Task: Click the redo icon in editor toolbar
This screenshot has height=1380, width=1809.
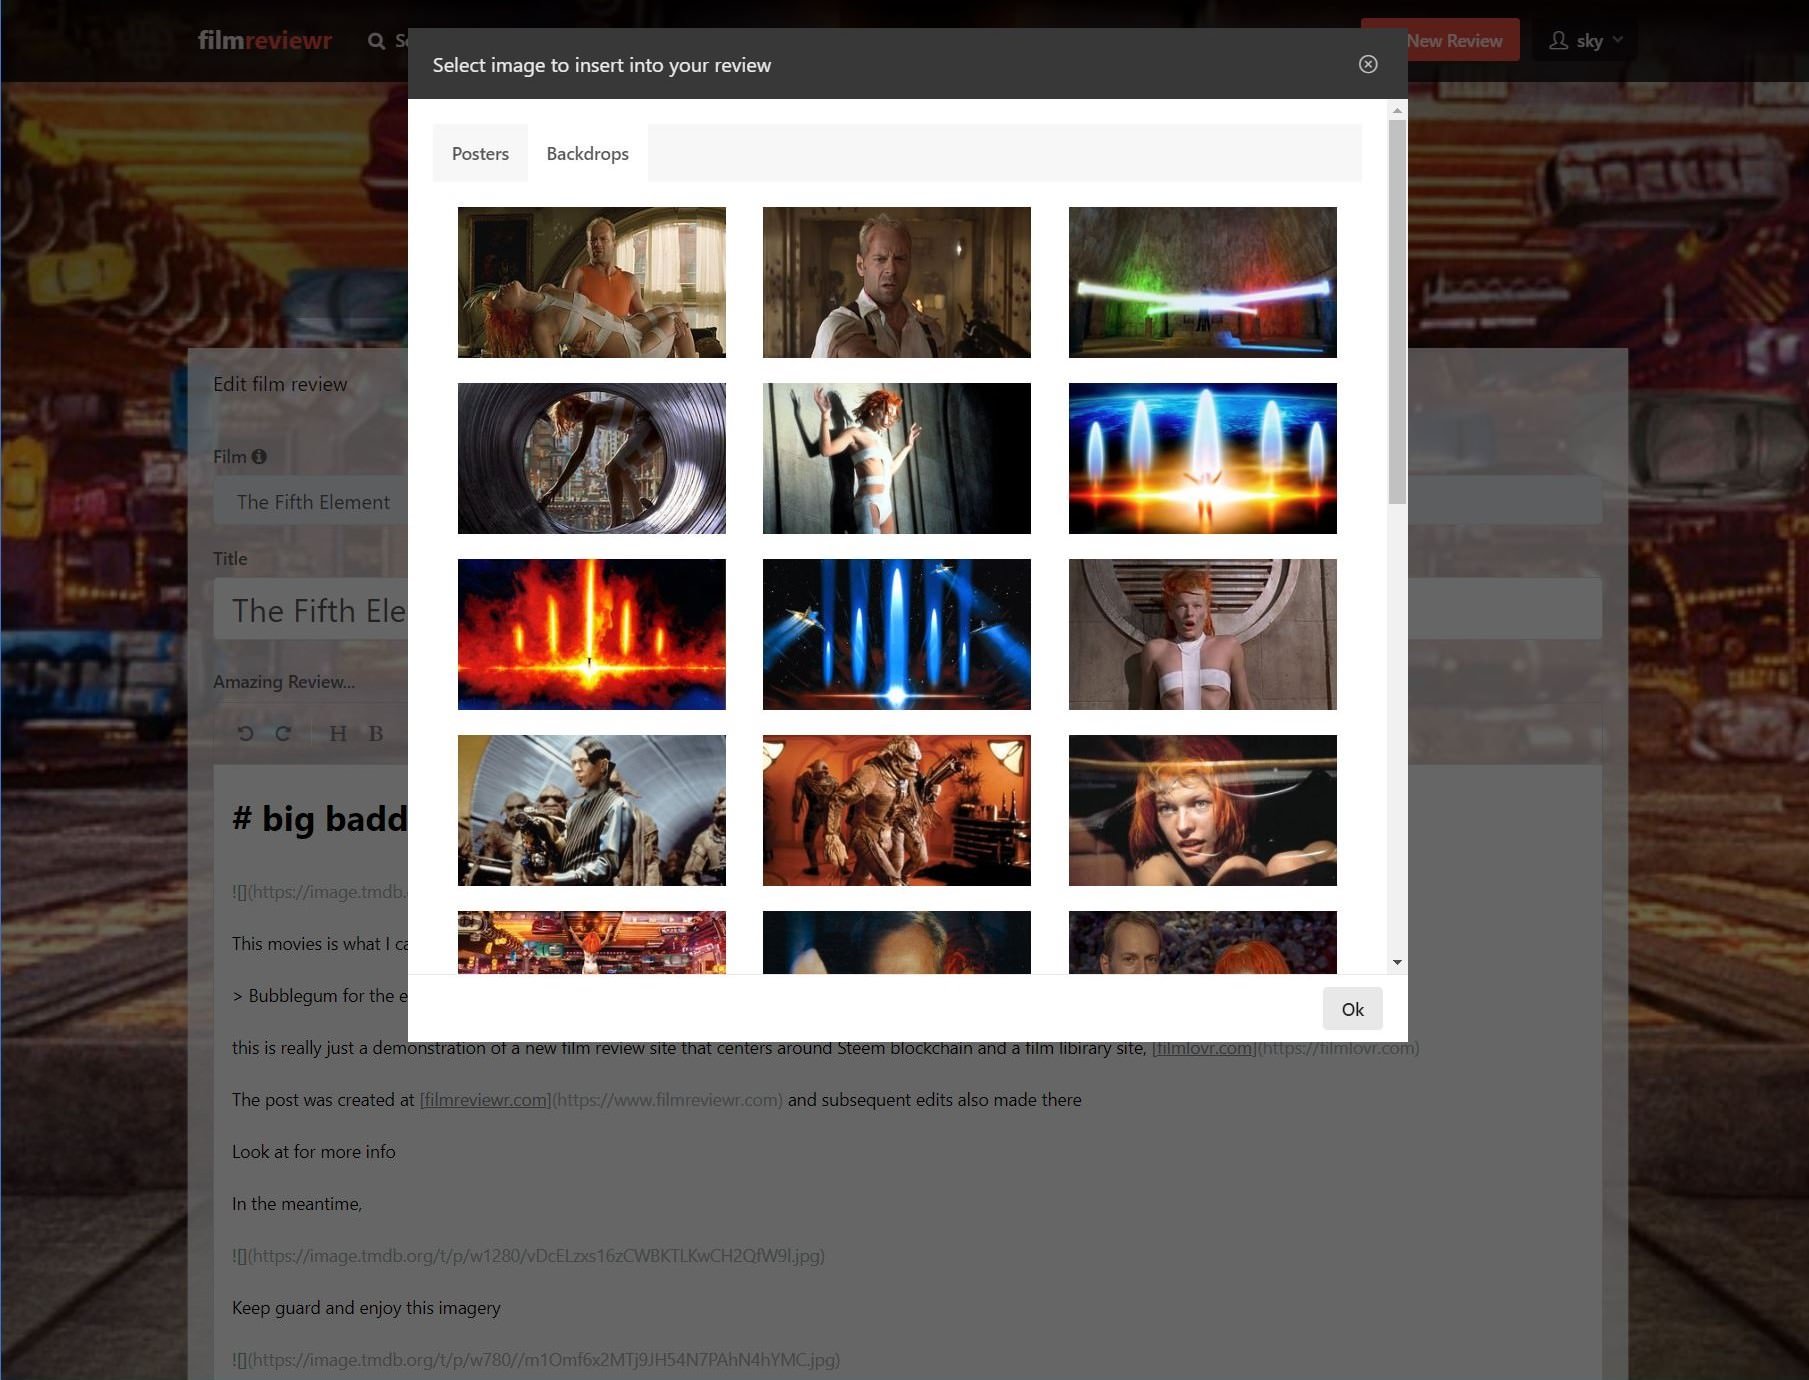Action: coord(283,733)
